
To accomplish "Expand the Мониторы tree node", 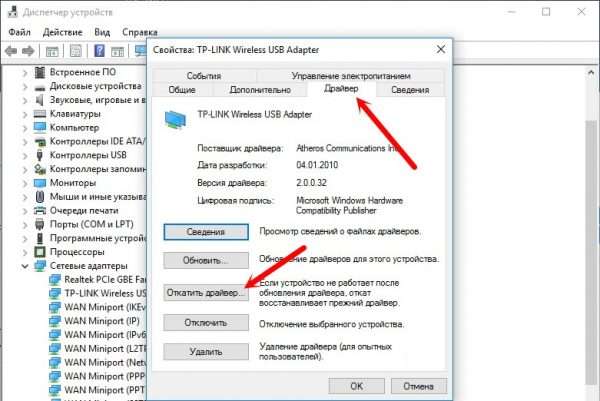I will [x=25, y=184].
